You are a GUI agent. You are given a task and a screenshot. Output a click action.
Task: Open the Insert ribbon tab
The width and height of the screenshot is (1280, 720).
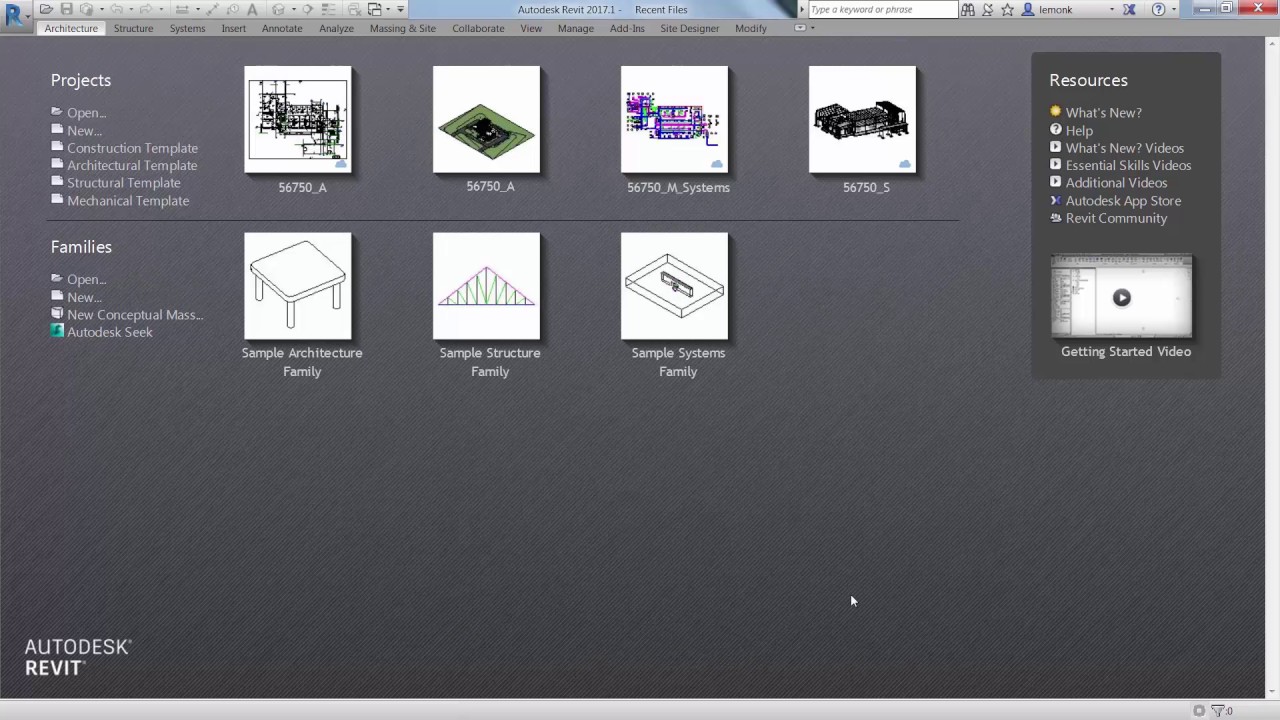pyautogui.click(x=234, y=28)
